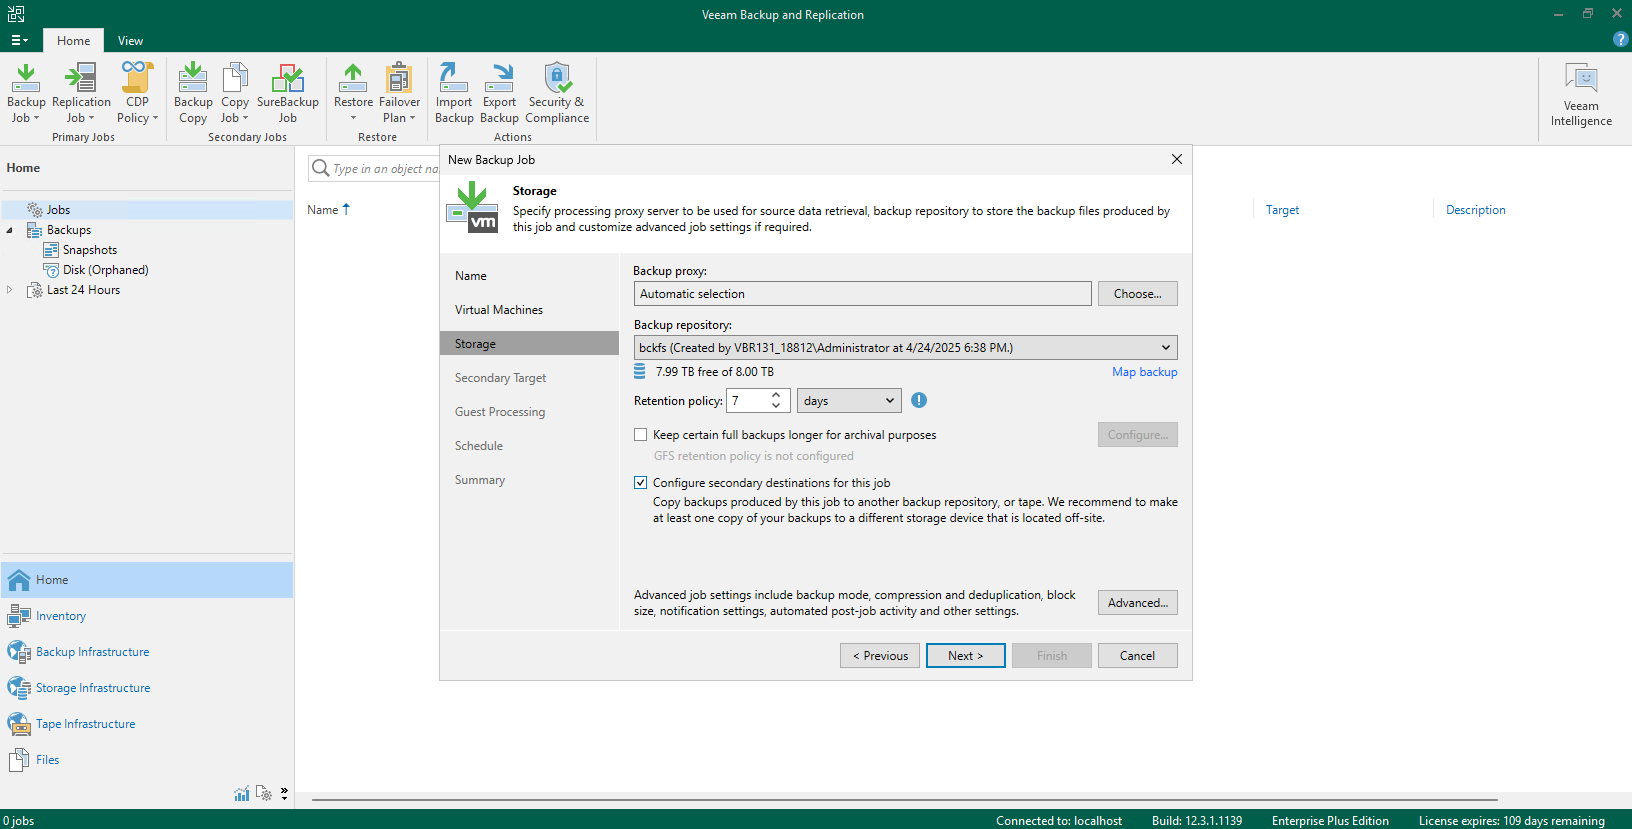Close the New Backup Job dialog
The width and height of the screenshot is (1632, 829).
coord(1177,159)
